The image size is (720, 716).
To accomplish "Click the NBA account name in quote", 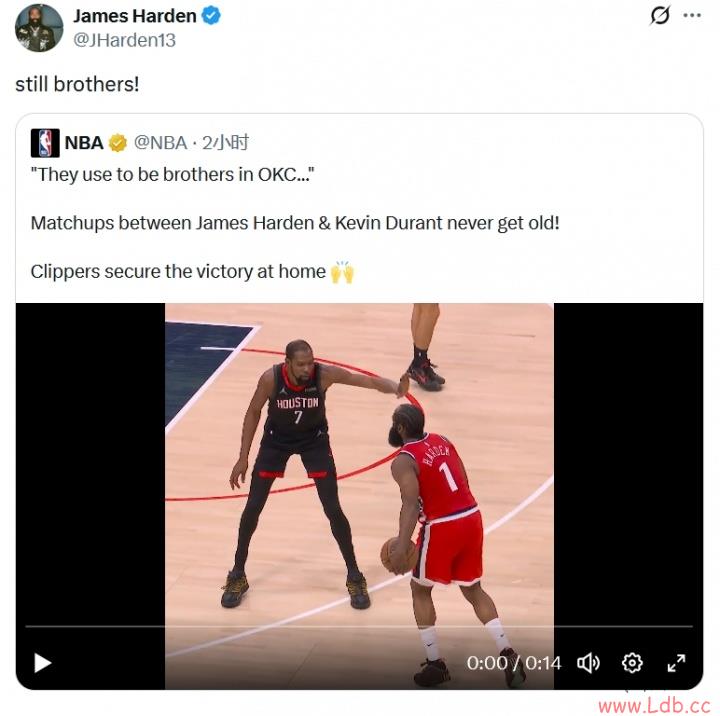I will pyautogui.click(x=84, y=143).
